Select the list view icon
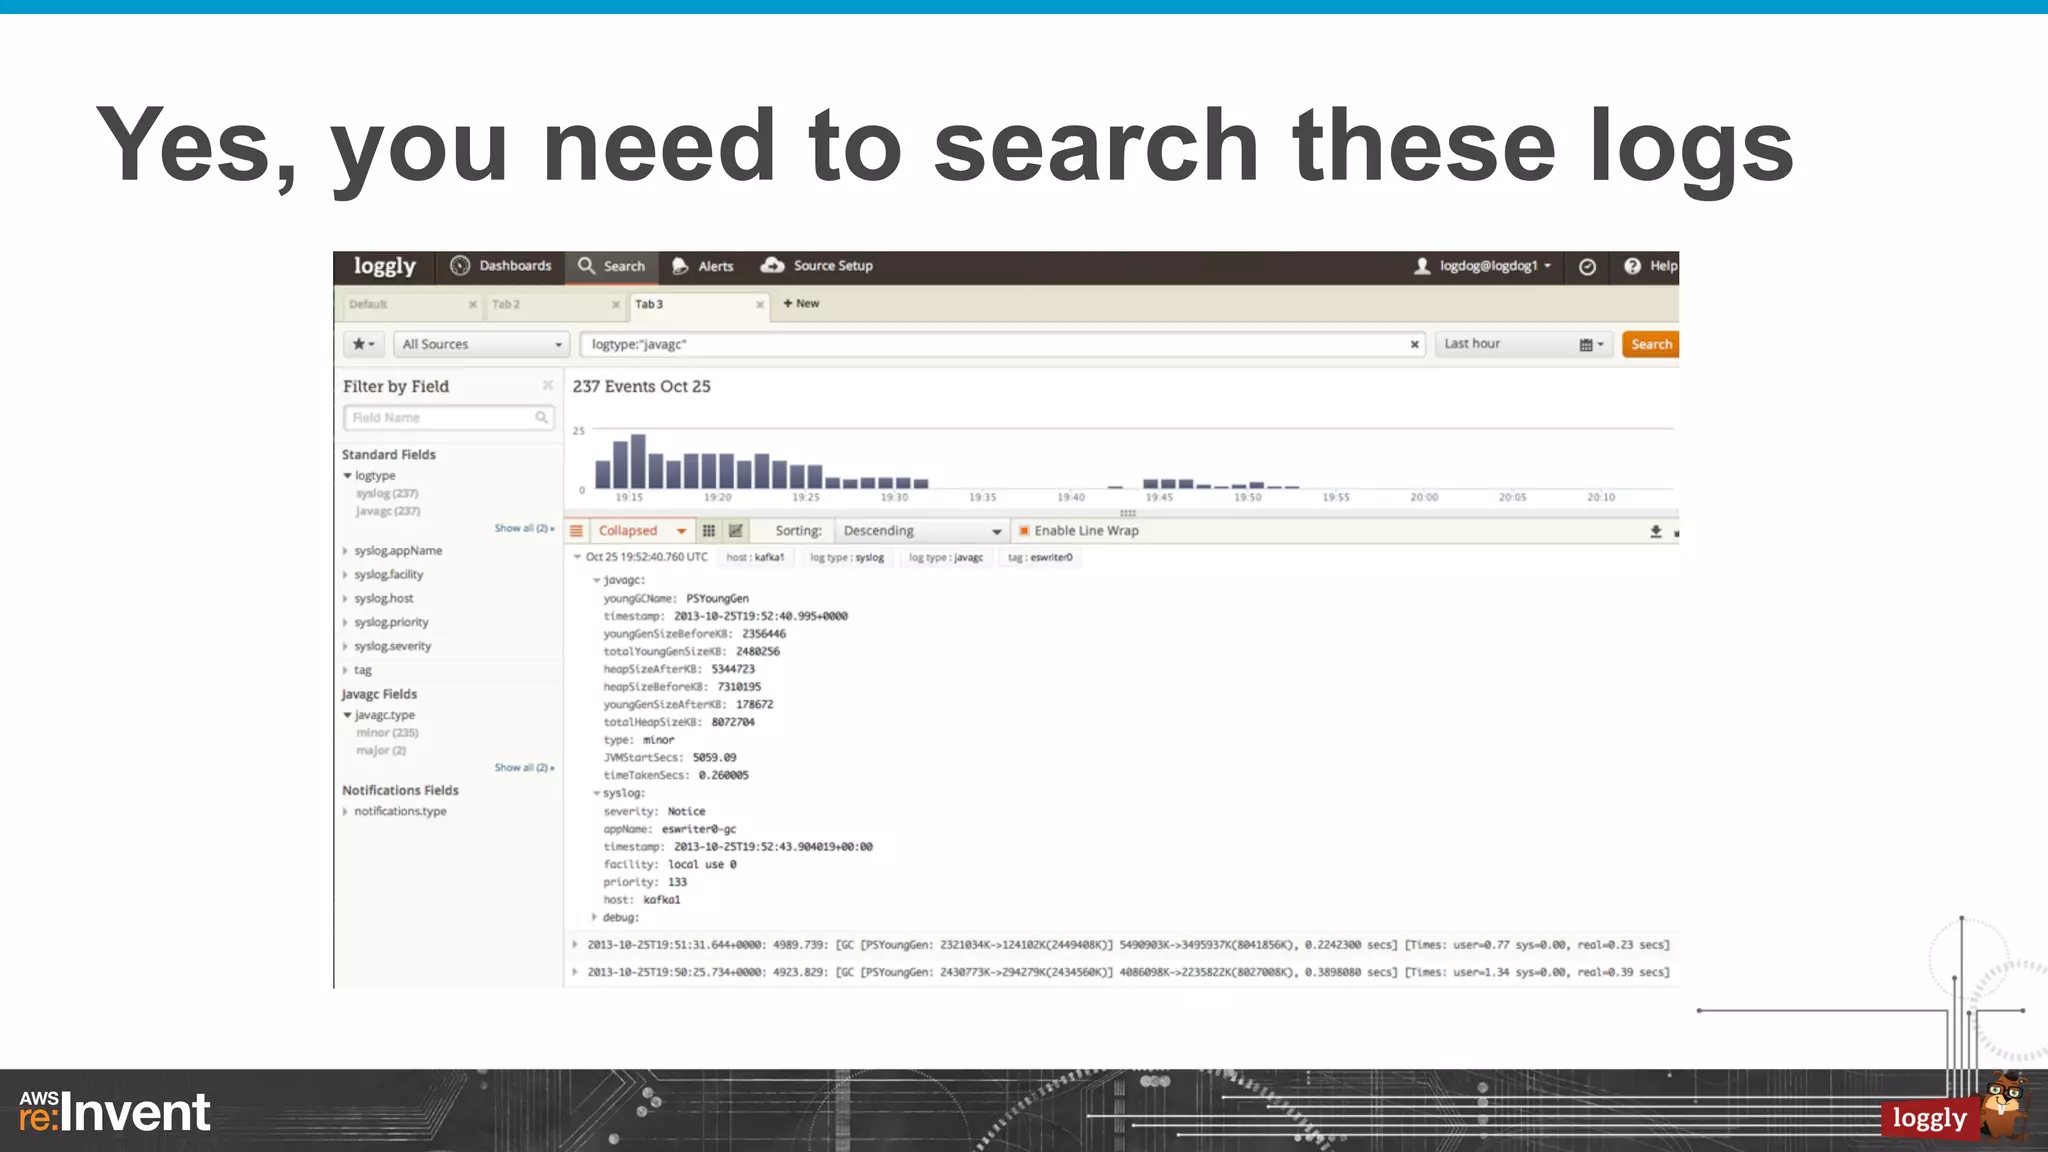 (577, 531)
